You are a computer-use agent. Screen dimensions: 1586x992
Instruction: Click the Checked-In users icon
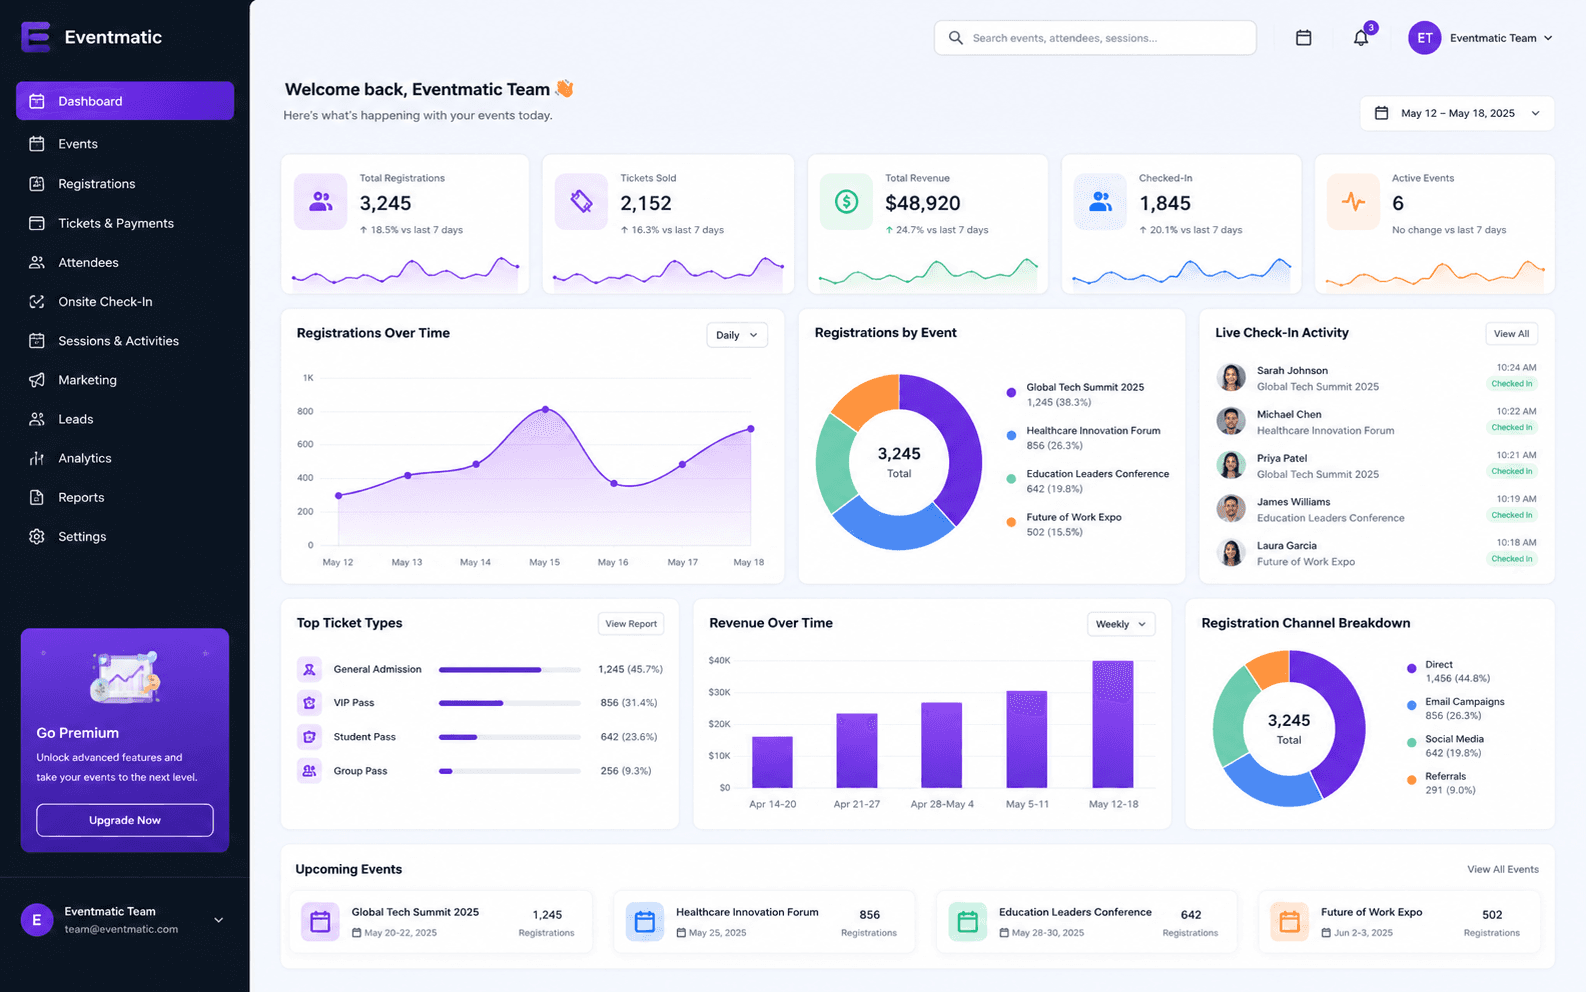pos(1100,202)
